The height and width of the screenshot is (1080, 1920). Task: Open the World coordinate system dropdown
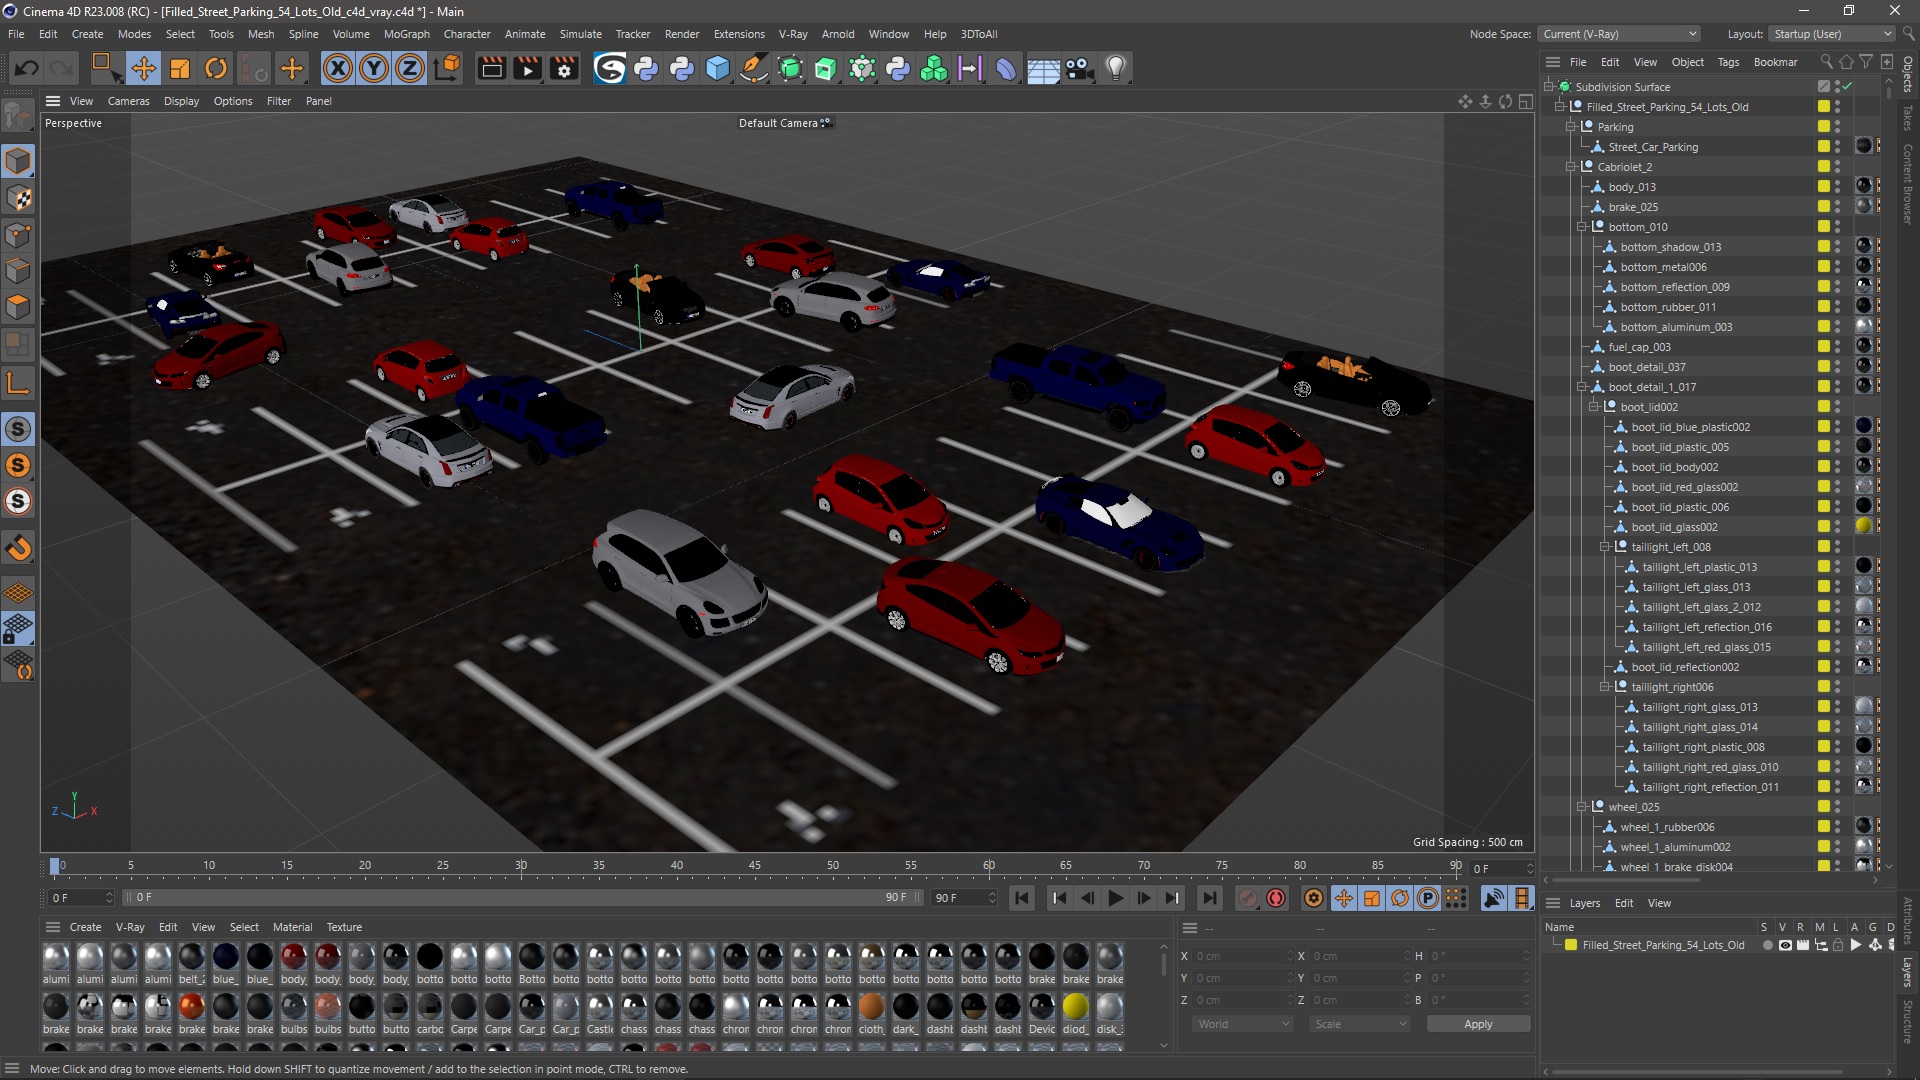(1243, 1024)
